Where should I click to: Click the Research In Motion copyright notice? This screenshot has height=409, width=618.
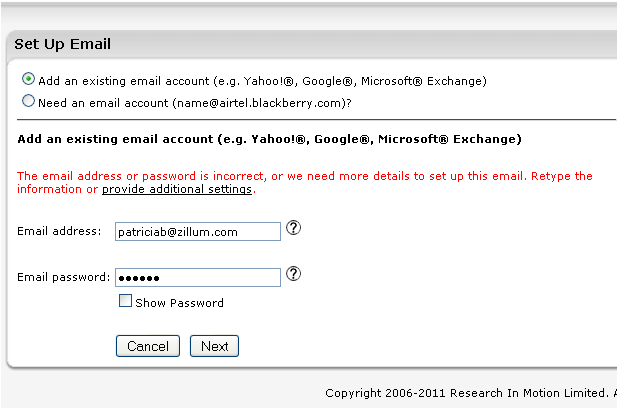(x=470, y=392)
